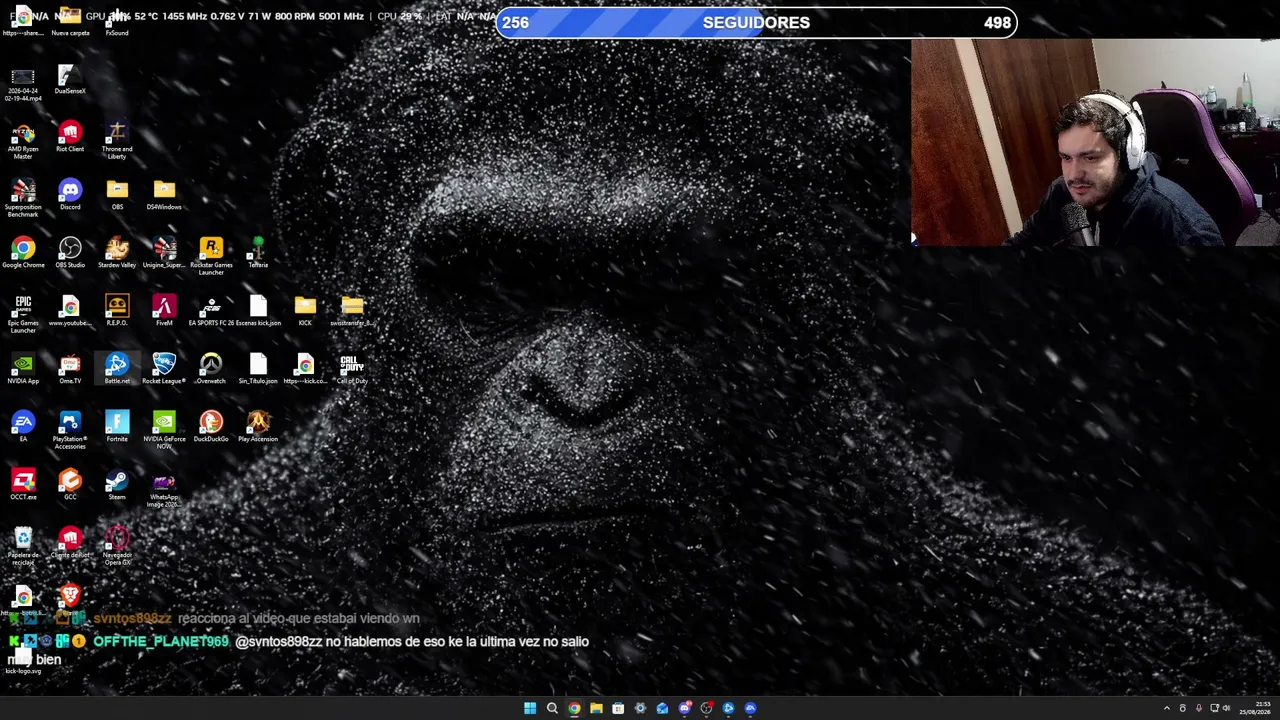Select the OCCT.exe desktop icon
This screenshot has width=1280, height=720.
[23, 485]
